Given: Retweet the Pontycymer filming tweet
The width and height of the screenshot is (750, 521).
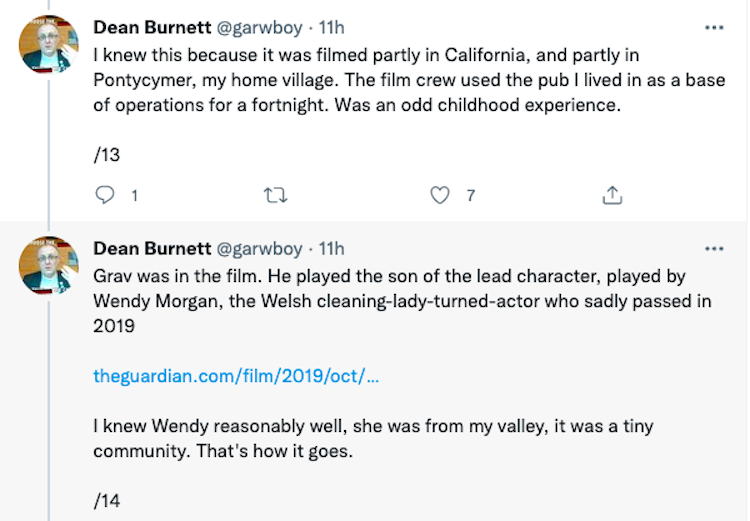Looking at the screenshot, I should coord(274,196).
